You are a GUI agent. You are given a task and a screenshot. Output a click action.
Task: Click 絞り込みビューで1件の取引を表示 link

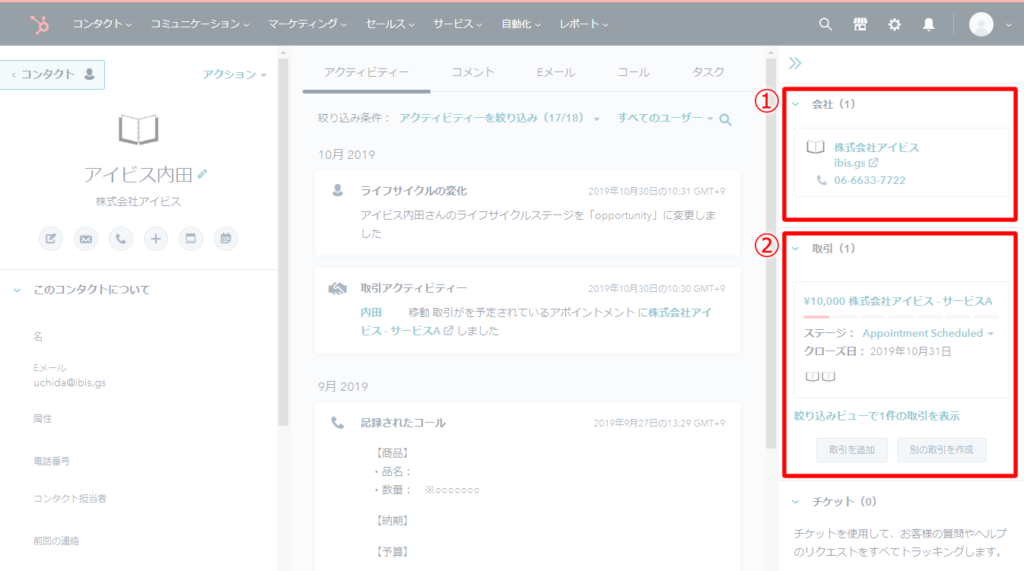click(x=876, y=416)
